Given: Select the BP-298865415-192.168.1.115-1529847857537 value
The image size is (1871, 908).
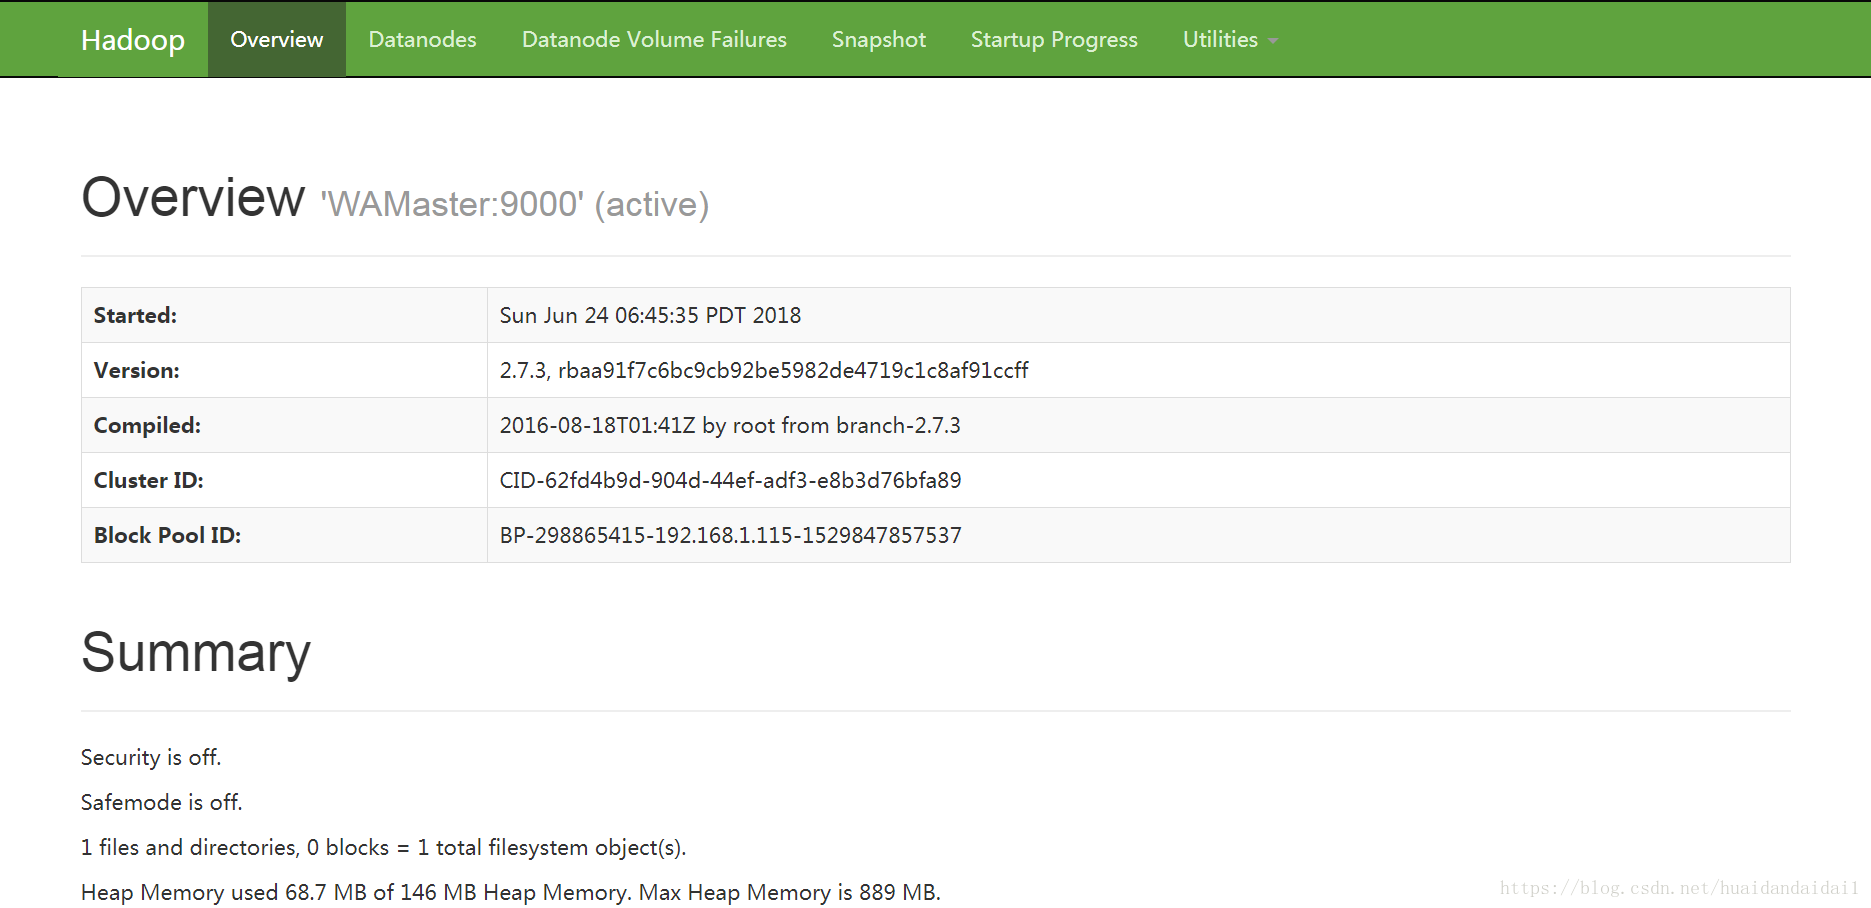Looking at the screenshot, I should click(730, 535).
